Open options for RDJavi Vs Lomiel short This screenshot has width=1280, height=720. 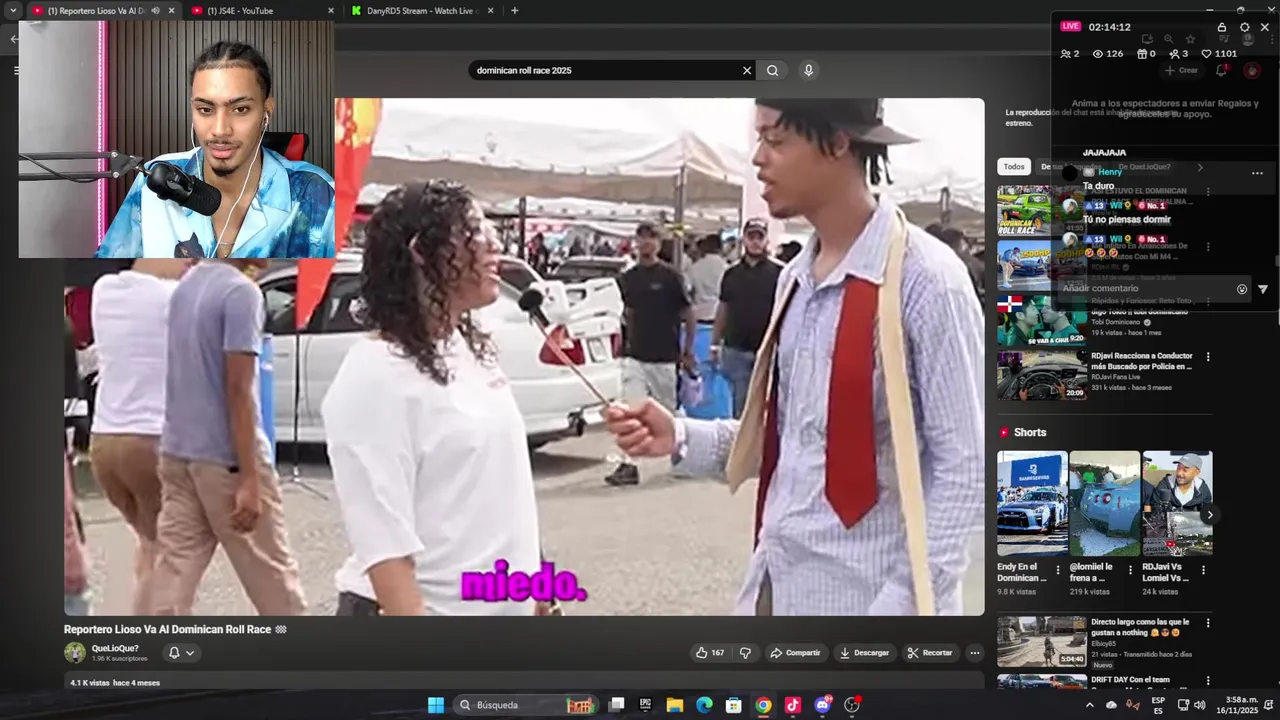click(1203, 570)
